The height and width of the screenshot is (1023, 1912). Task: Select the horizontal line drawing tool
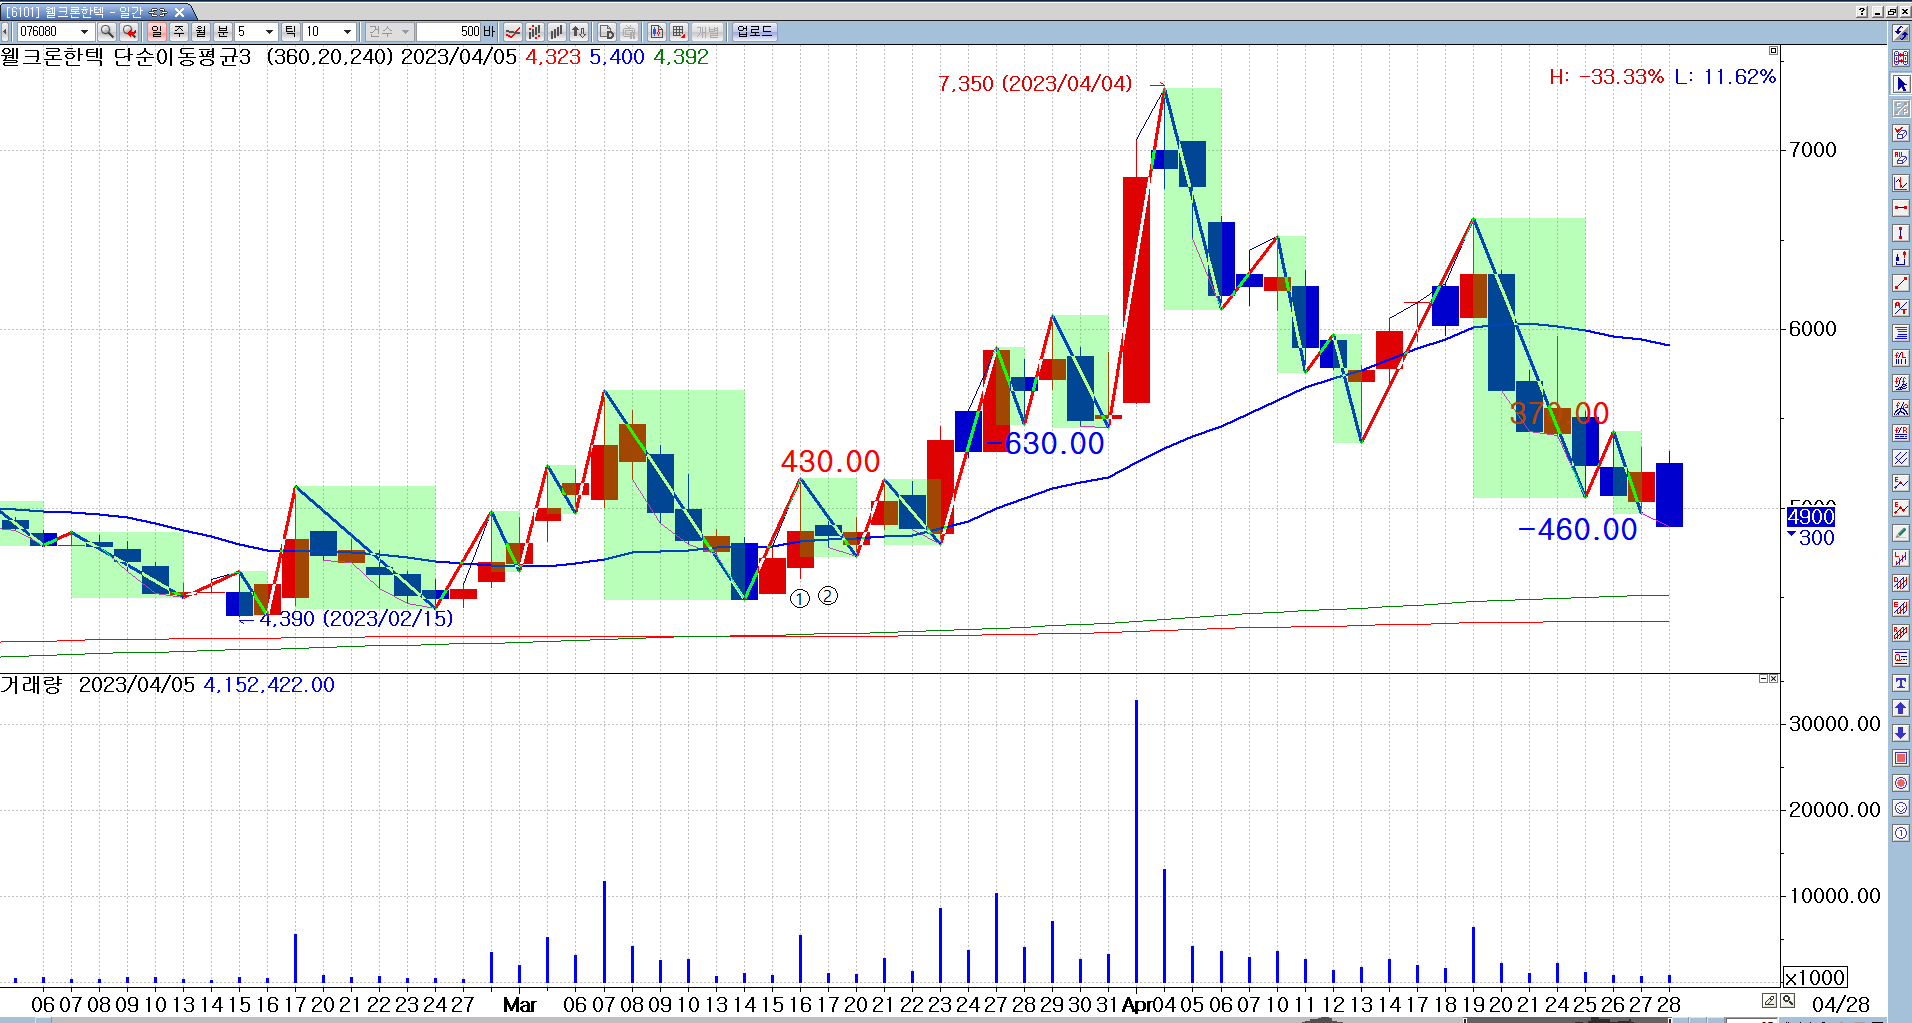(x=1901, y=208)
